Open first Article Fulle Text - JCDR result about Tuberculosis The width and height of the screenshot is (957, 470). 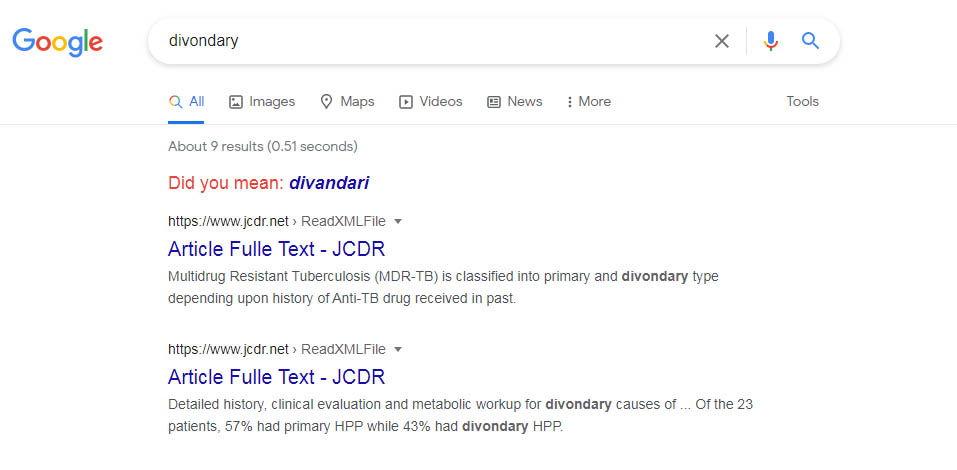[x=276, y=249]
